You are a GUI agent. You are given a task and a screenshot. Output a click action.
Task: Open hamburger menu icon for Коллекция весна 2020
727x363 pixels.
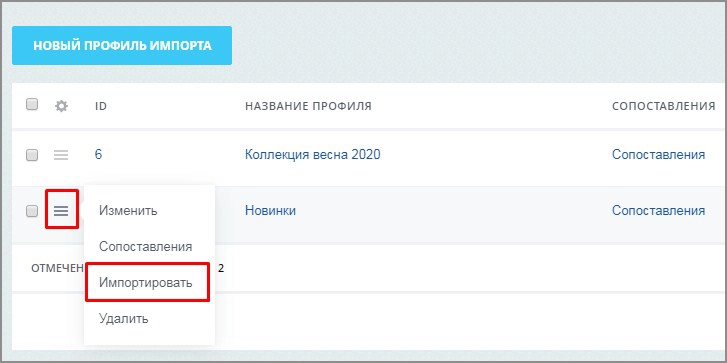click(61, 155)
